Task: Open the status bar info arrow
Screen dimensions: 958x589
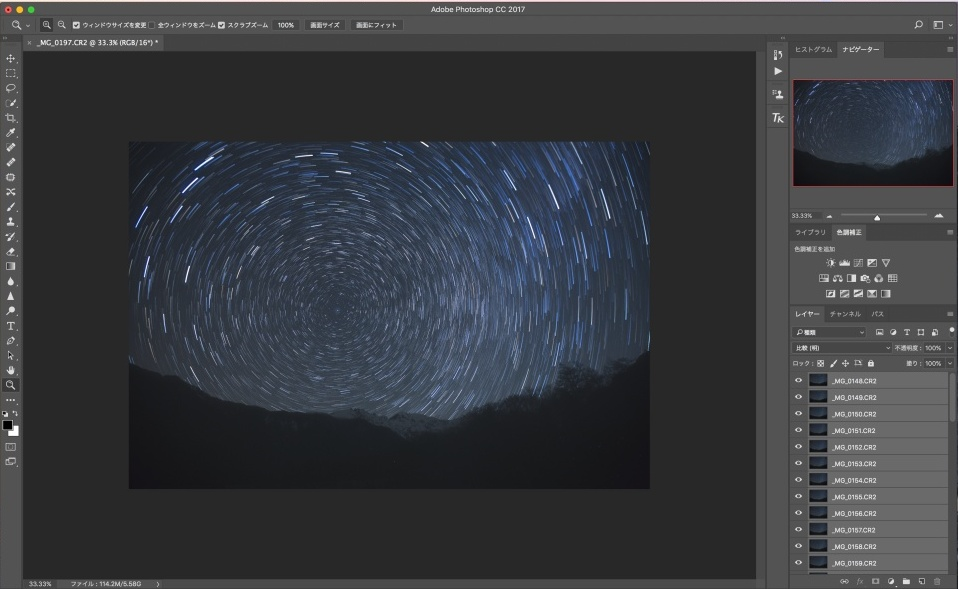Action: click(x=158, y=584)
